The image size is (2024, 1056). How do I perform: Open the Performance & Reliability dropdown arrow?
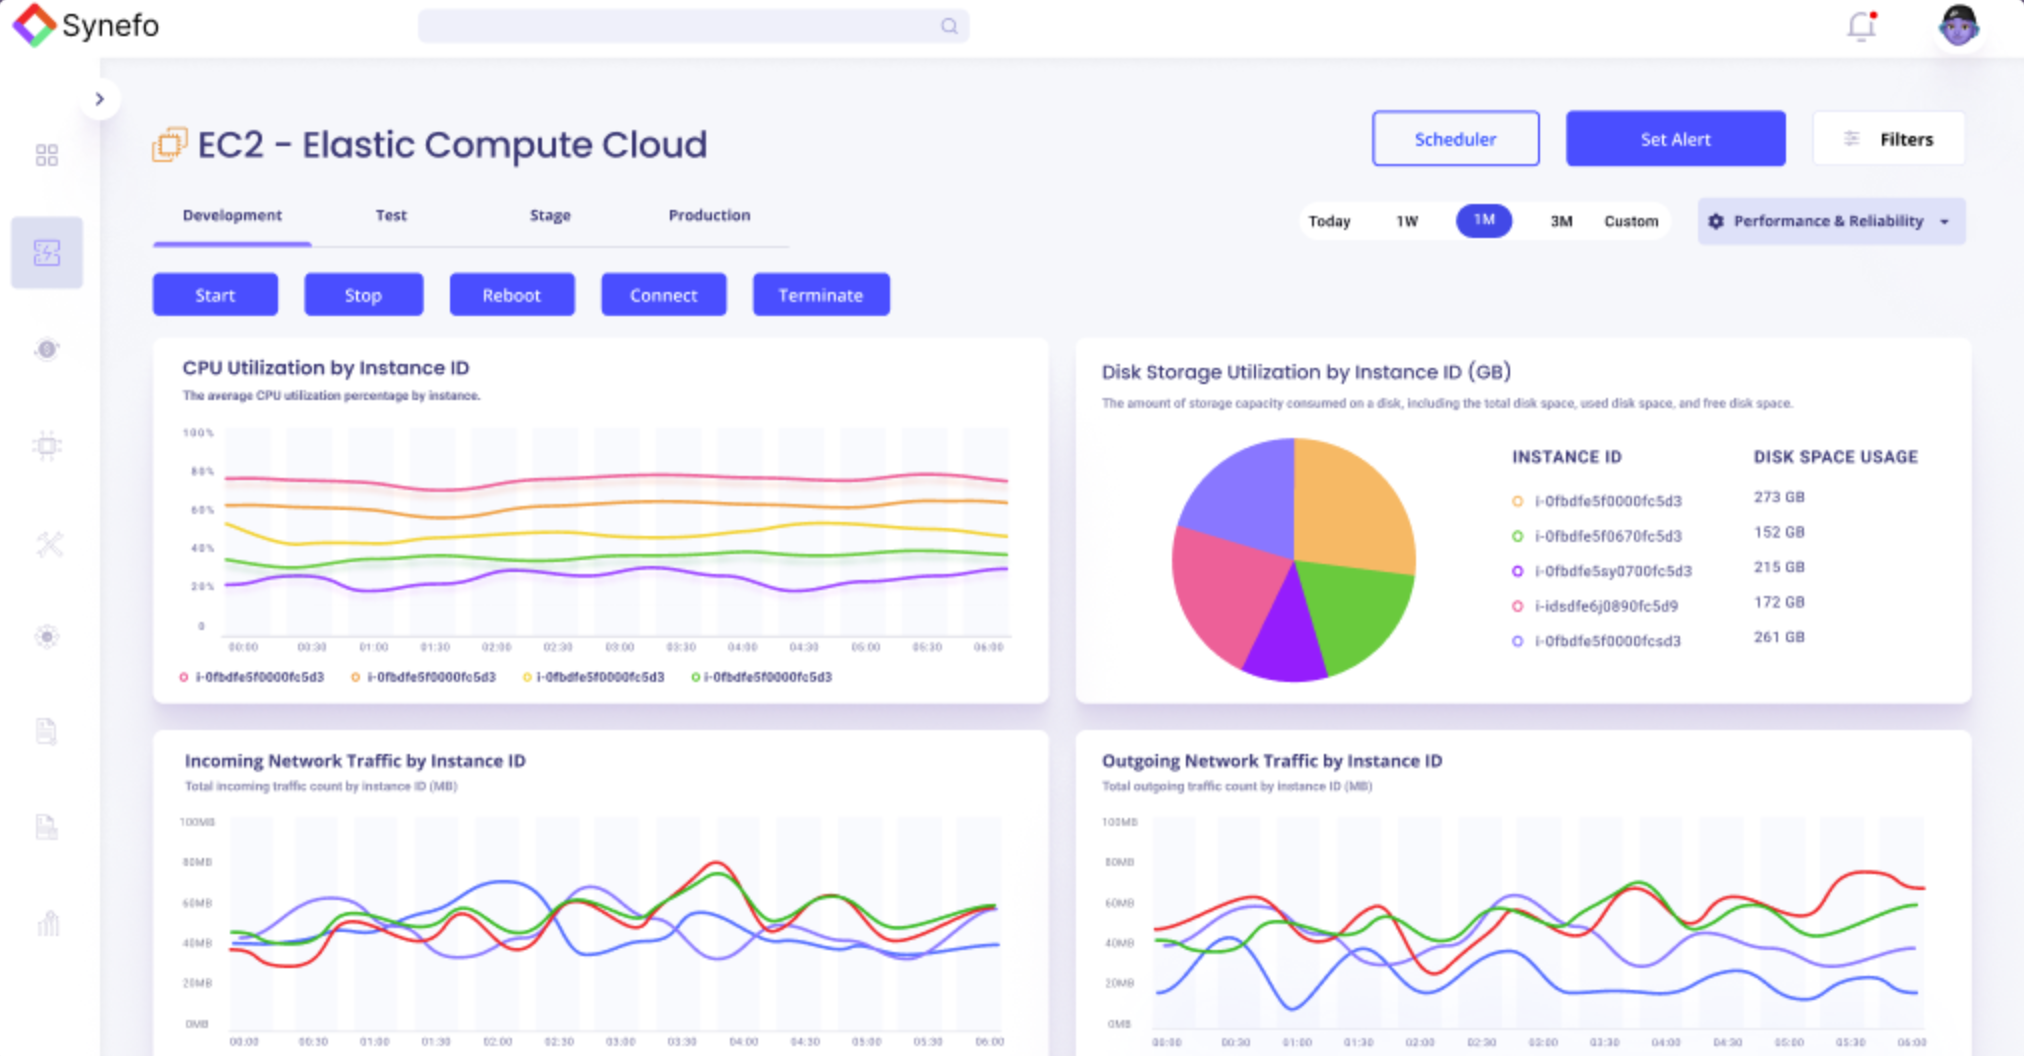[x=1945, y=222]
